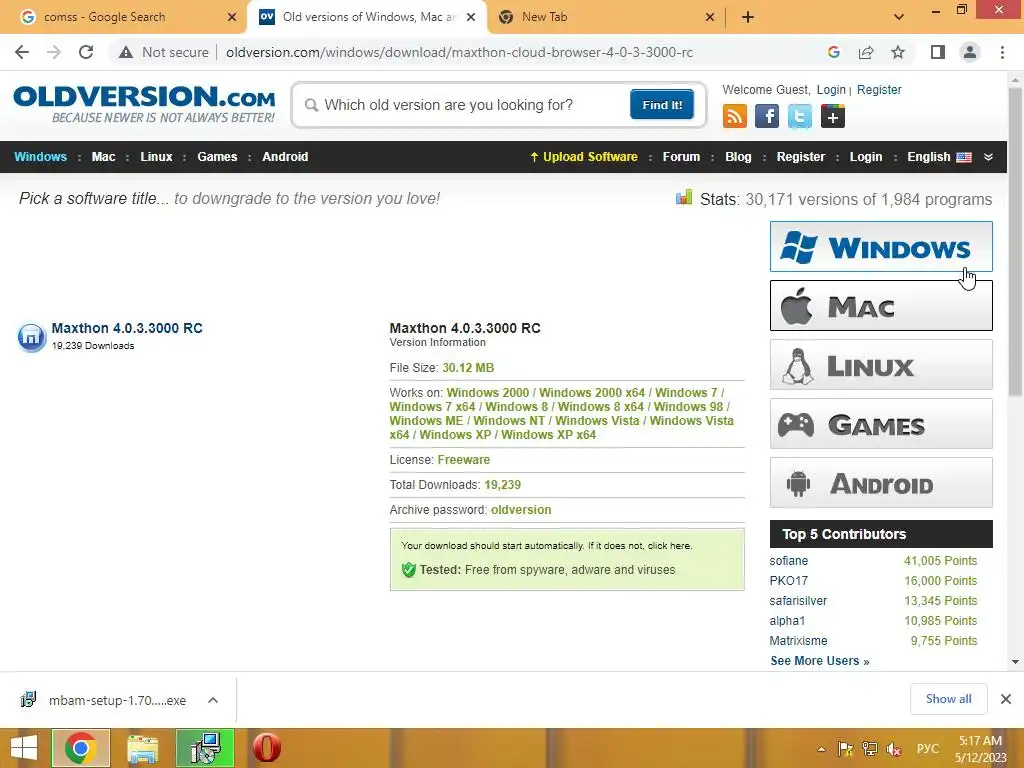1024x768 pixels.
Task: Click the muted volume tray icon
Action: pos(893,749)
